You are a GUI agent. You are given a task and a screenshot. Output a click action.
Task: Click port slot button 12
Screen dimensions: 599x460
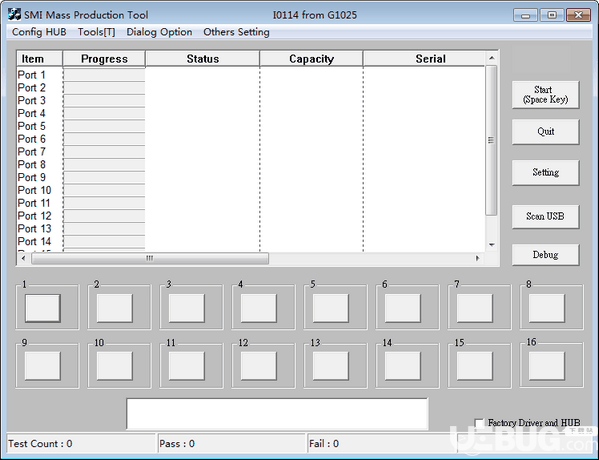(259, 366)
